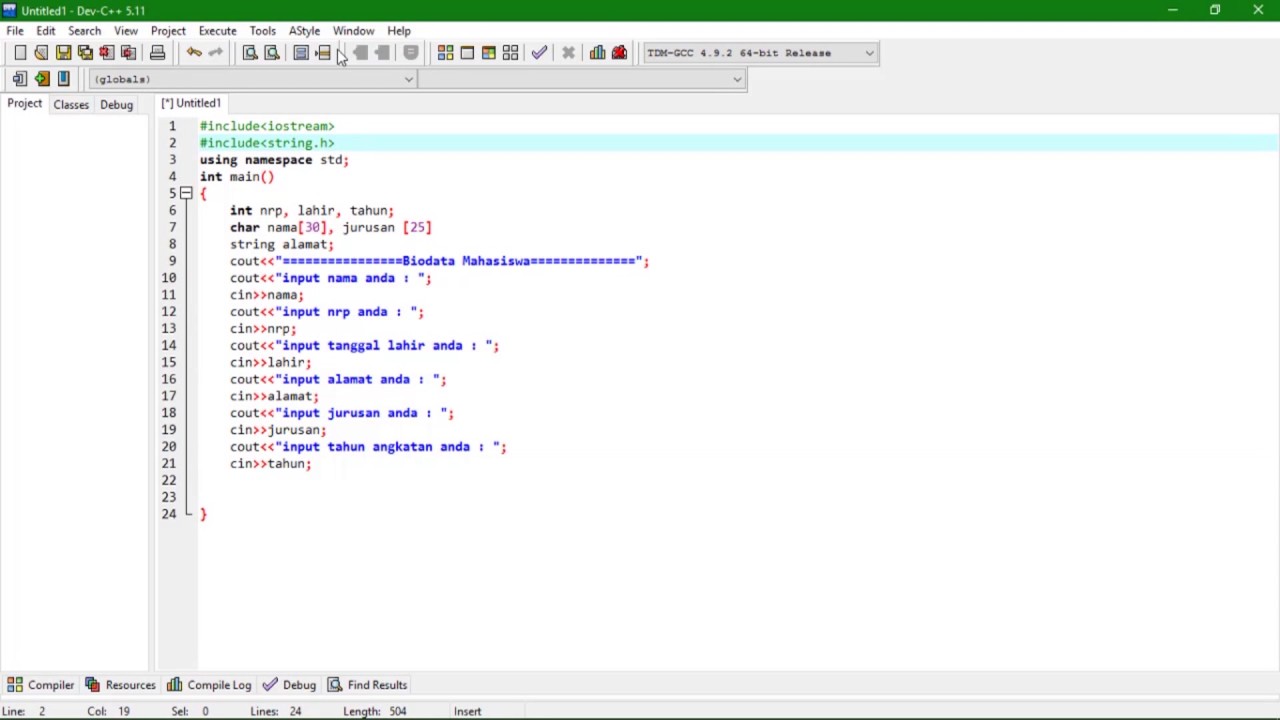Open the Find Results bottom tab

[367, 685]
